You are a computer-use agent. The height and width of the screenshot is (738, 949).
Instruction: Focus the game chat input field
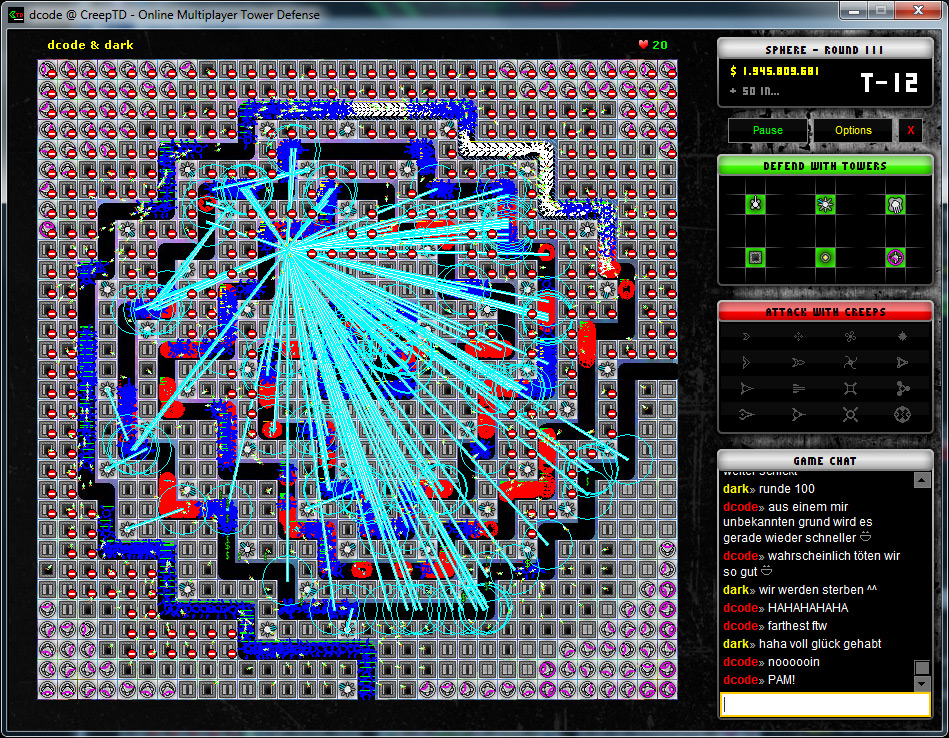click(825, 705)
